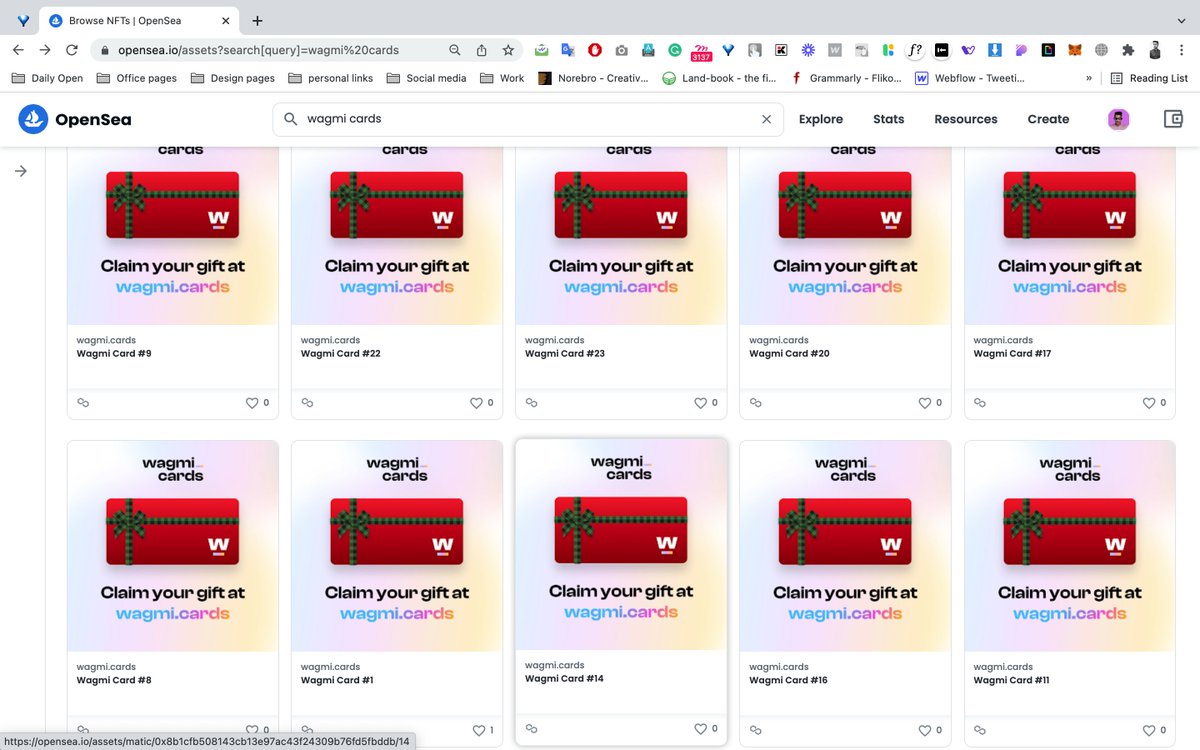The width and height of the screenshot is (1200, 750).
Task: Open the Extensions puzzle piece menu
Action: point(1128,50)
